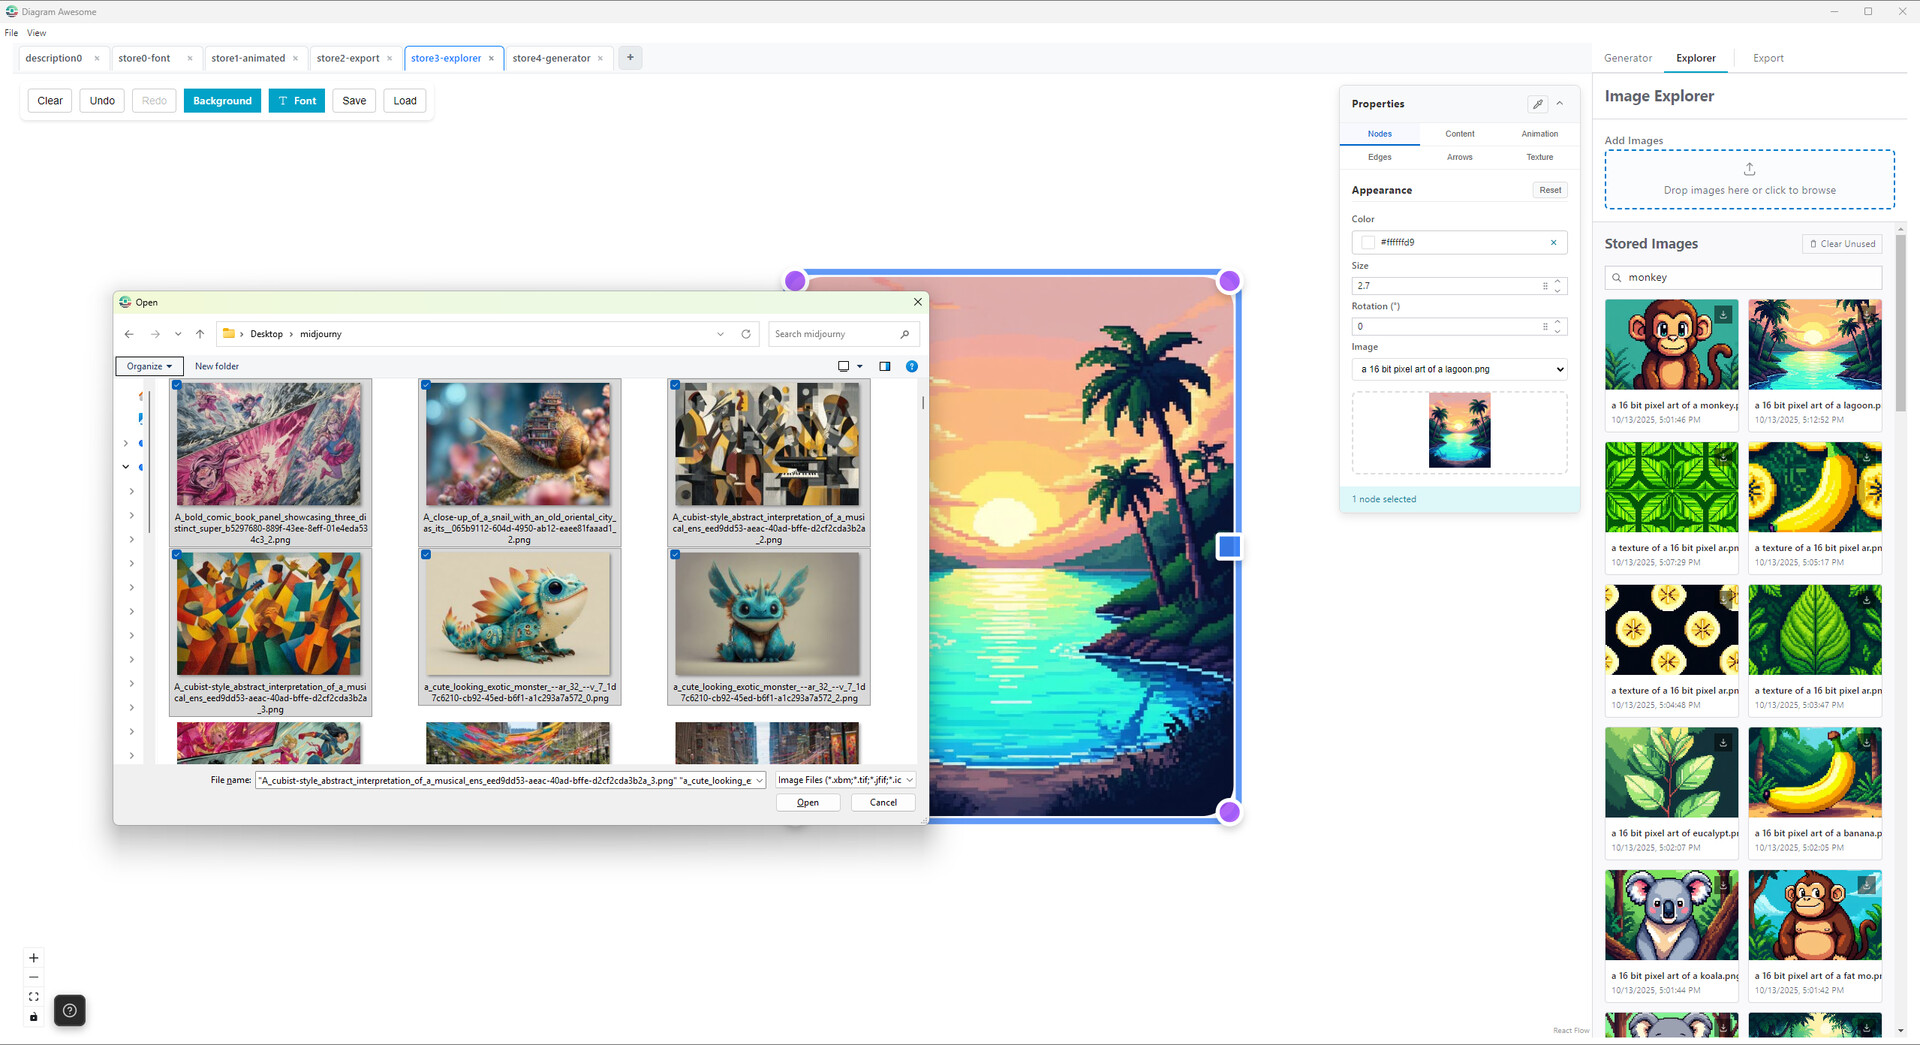Screen dimensions: 1920x1045
Task: Uncheck the snail image in Open dialog
Action: tap(426, 385)
